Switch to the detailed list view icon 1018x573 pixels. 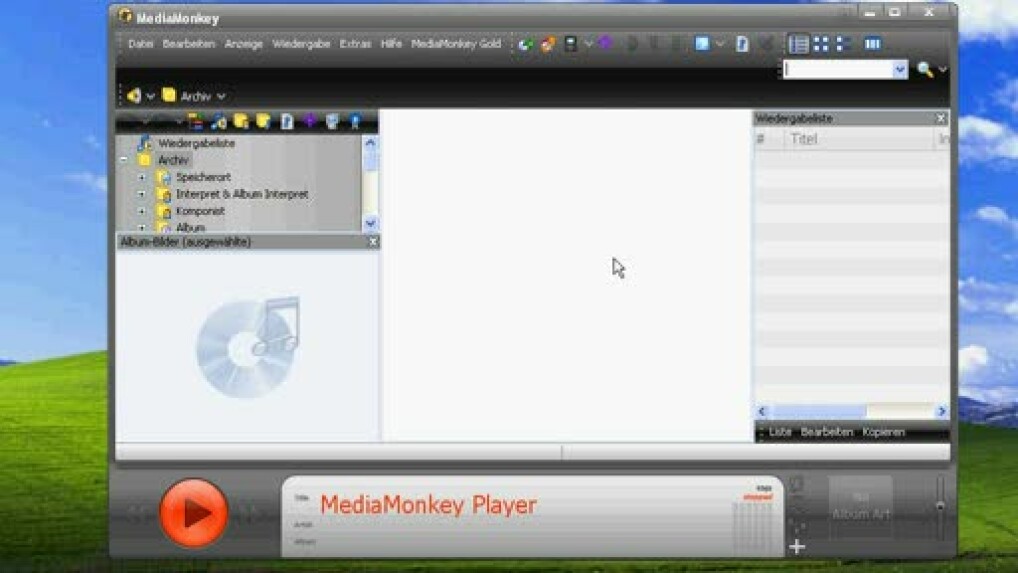click(x=798, y=44)
